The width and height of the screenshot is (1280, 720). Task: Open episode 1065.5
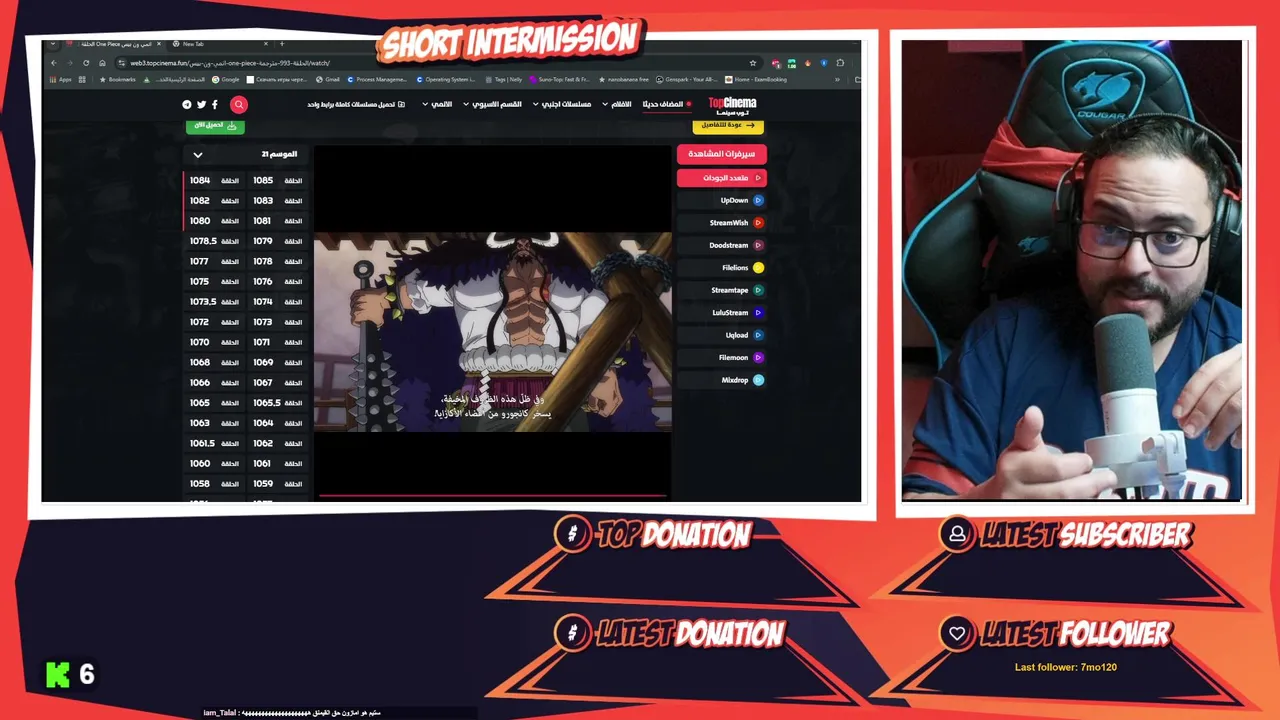coord(277,403)
